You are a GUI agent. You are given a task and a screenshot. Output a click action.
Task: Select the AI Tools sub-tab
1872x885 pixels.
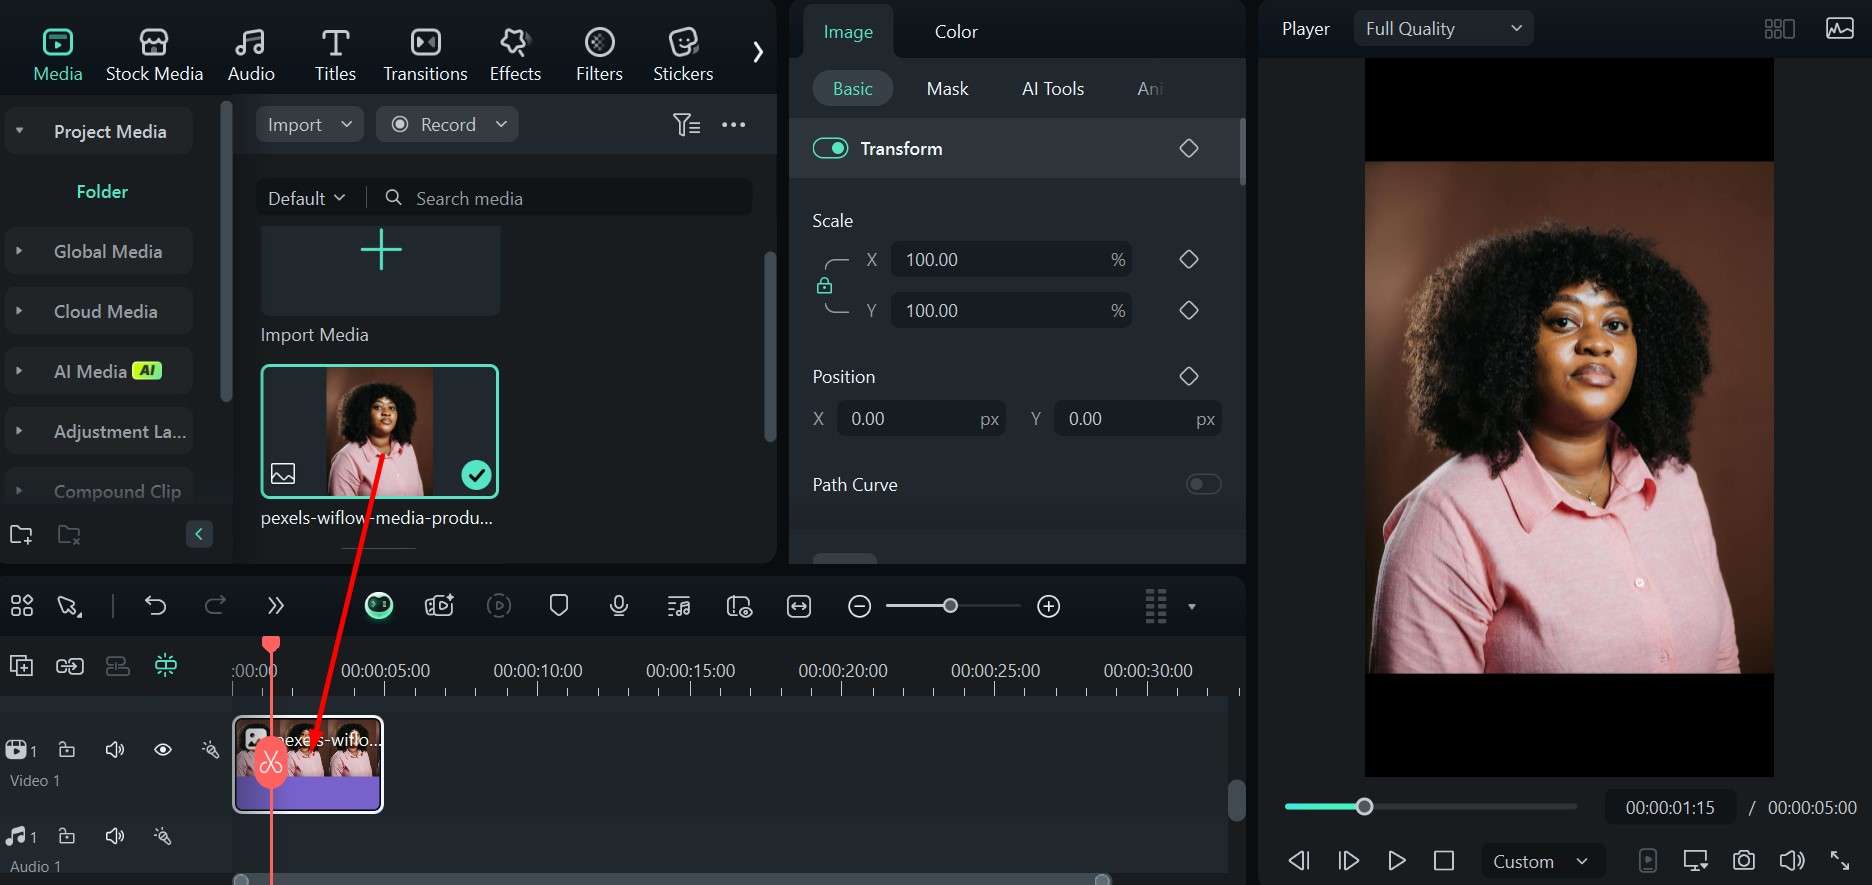[1052, 88]
